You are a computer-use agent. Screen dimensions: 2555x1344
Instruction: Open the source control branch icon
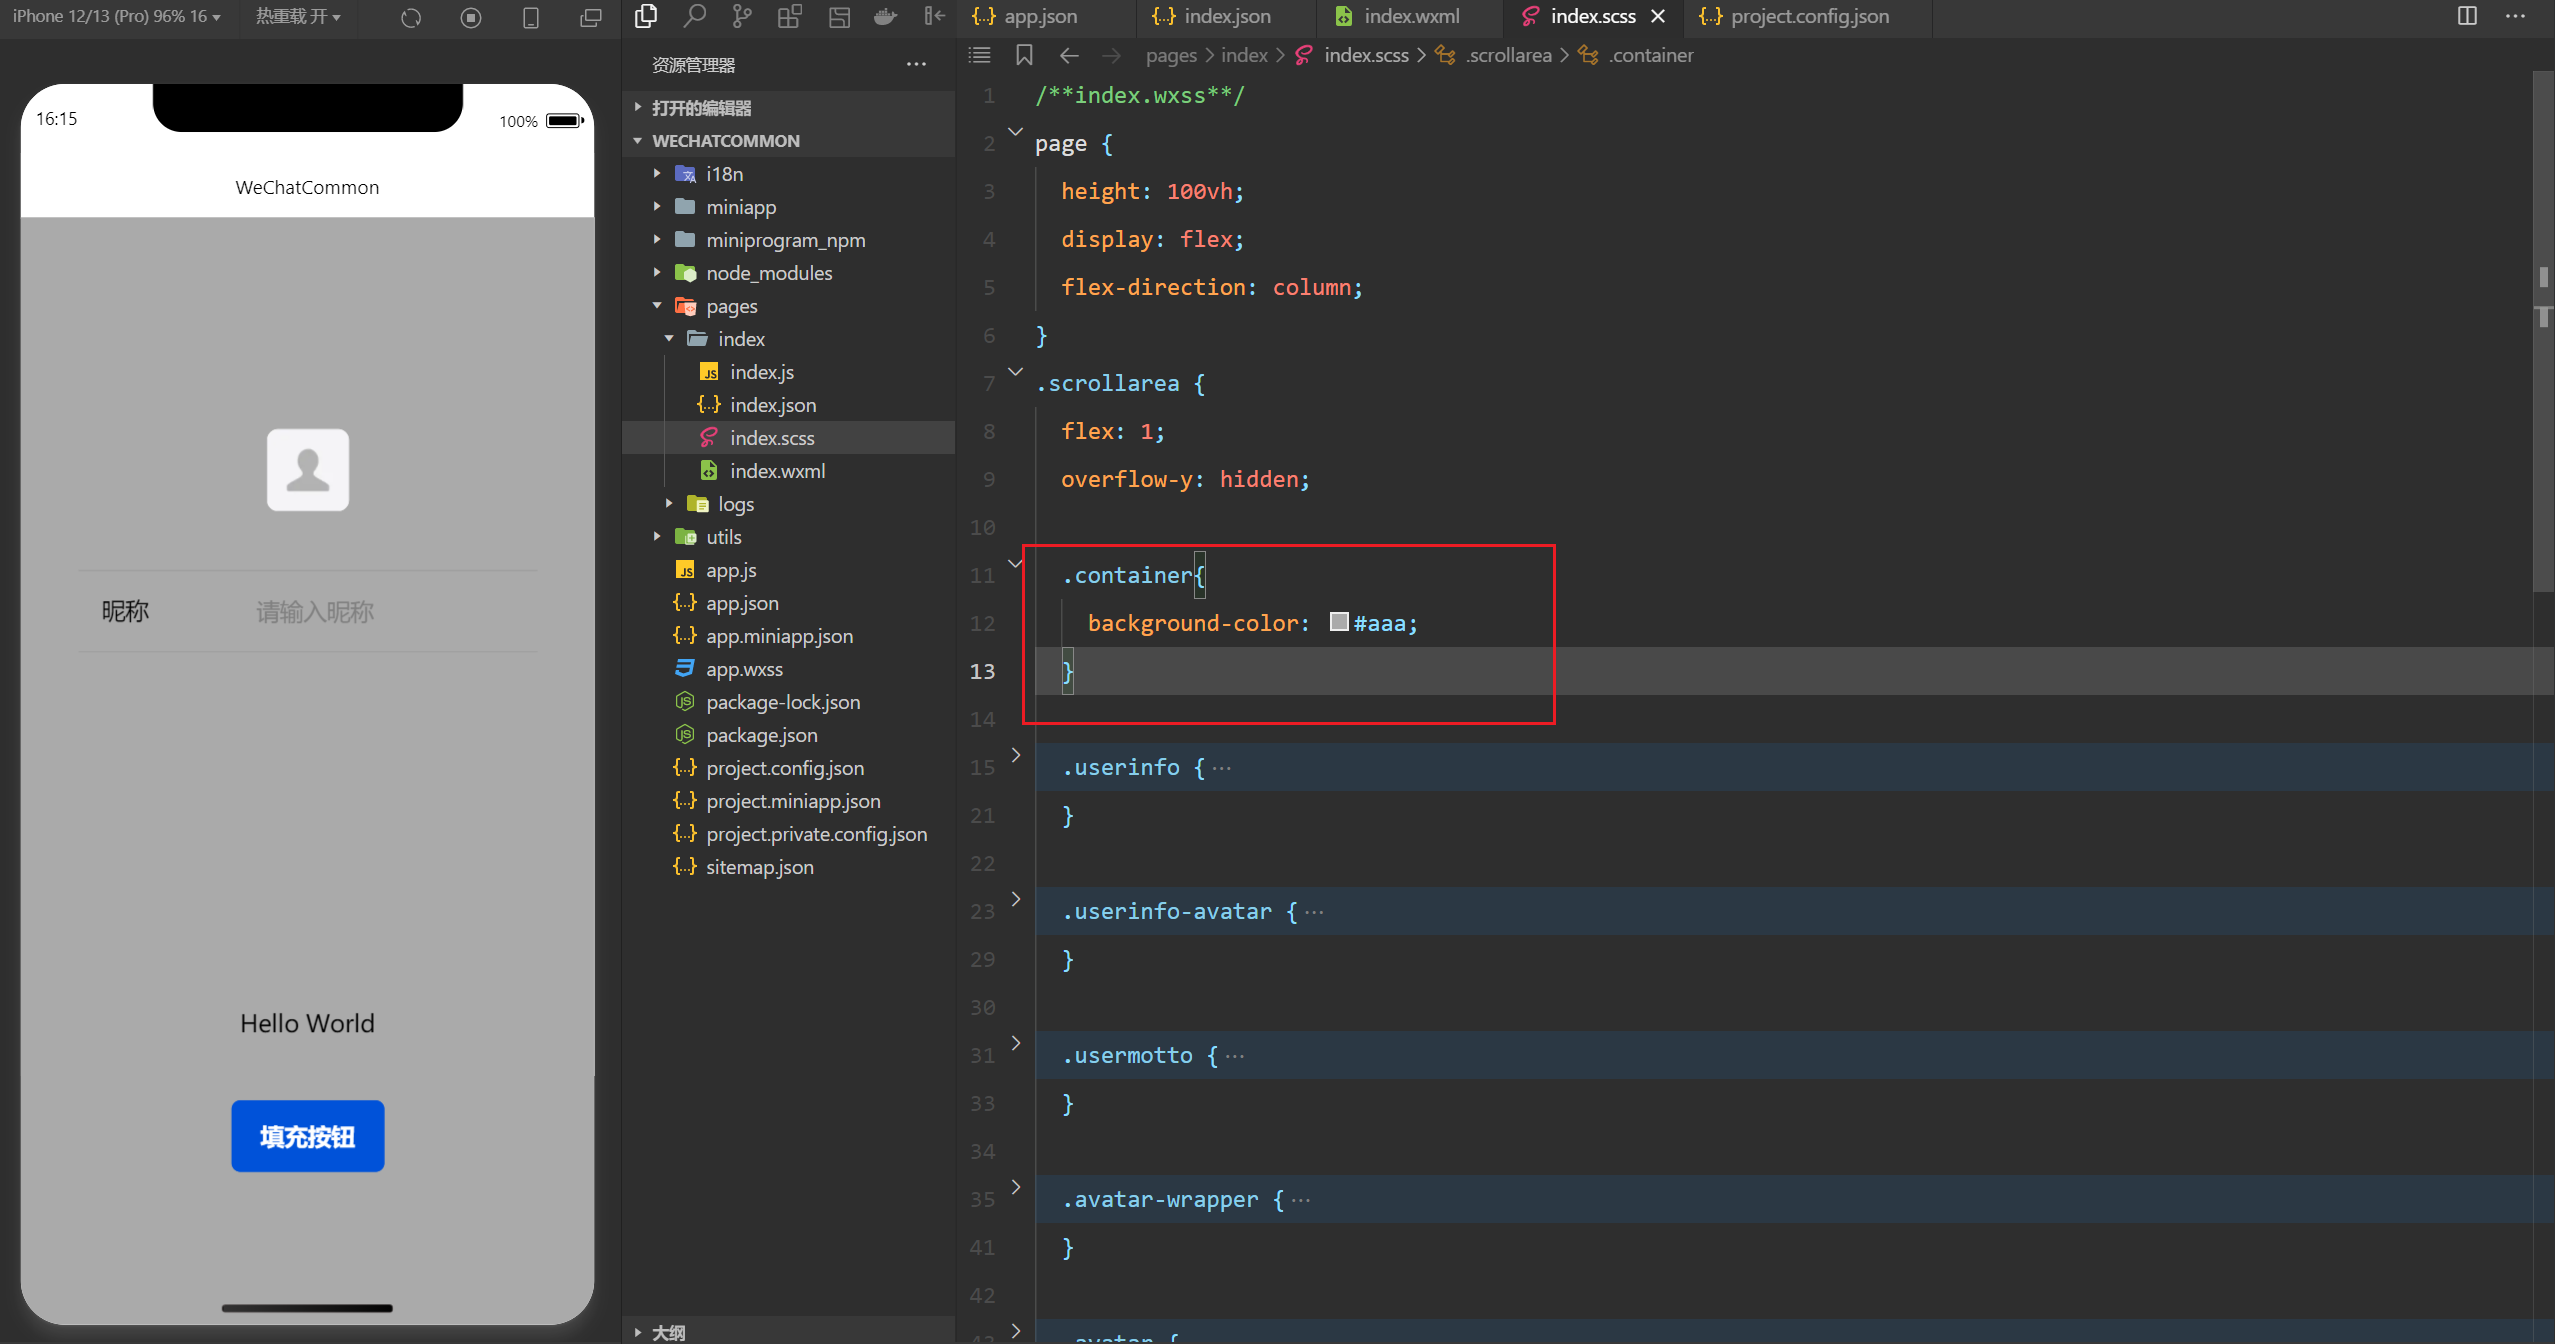coord(741,16)
